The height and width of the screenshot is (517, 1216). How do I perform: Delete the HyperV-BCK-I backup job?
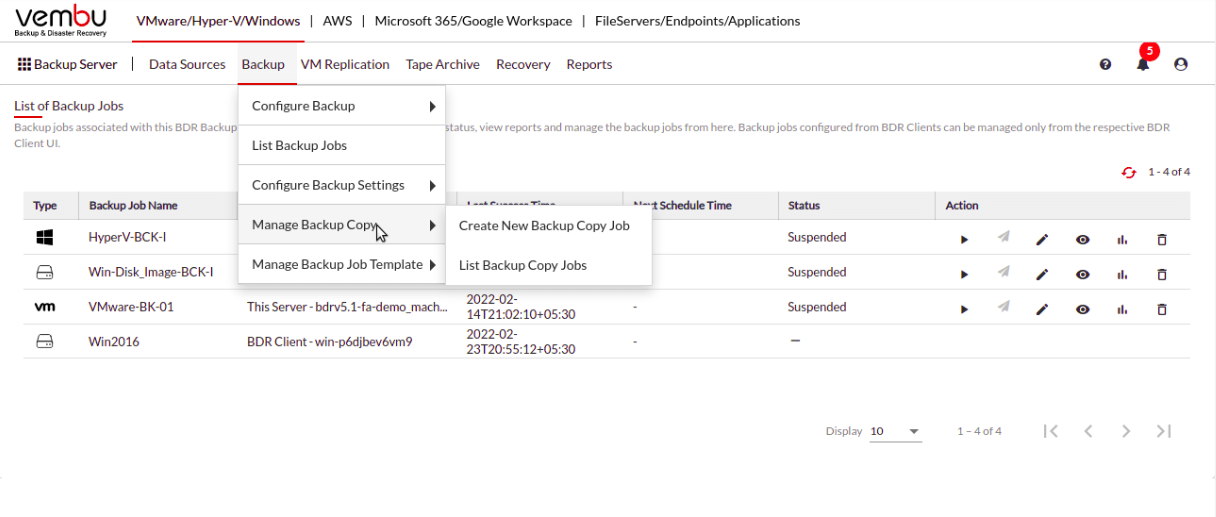(1162, 240)
